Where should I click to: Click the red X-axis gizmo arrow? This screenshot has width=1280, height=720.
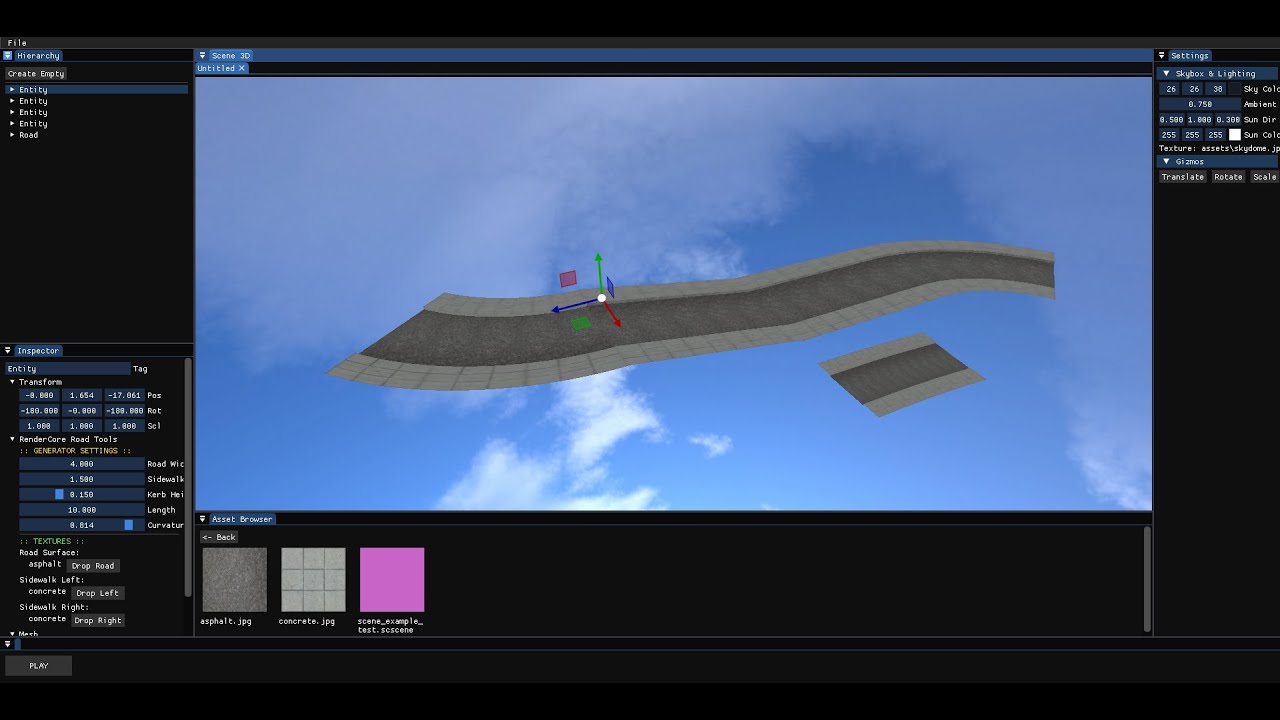[x=614, y=316]
